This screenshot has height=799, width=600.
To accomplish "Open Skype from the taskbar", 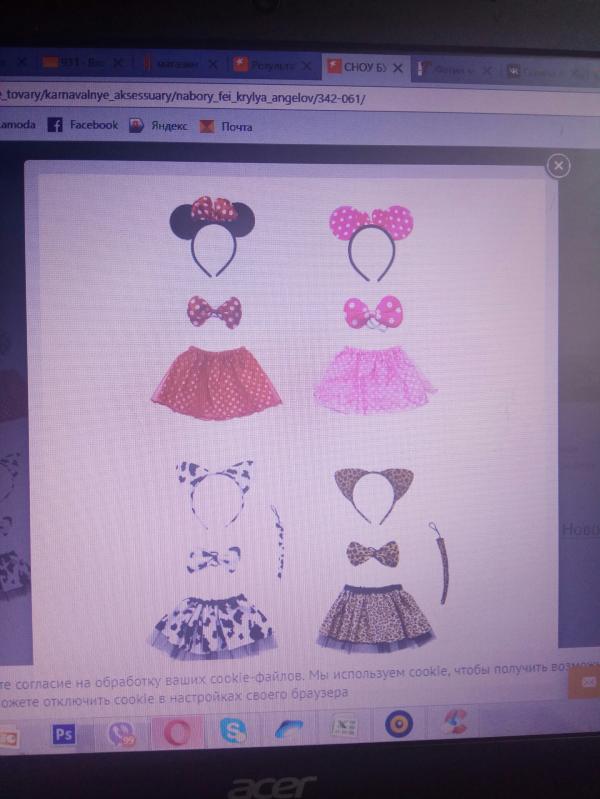I will pyautogui.click(x=233, y=731).
